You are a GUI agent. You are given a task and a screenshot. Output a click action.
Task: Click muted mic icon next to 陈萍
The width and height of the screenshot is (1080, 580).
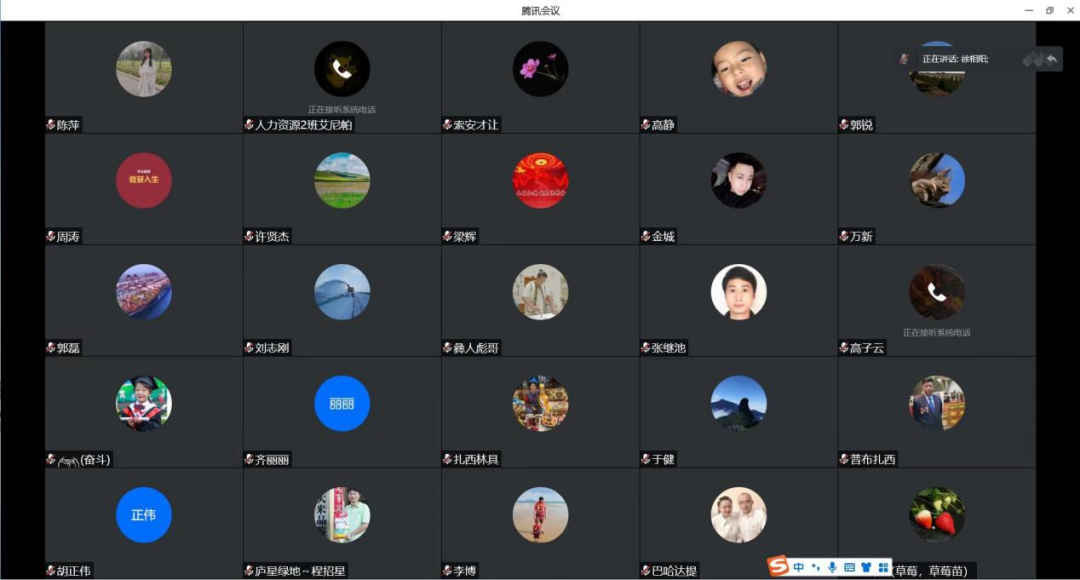click(50, 125)
